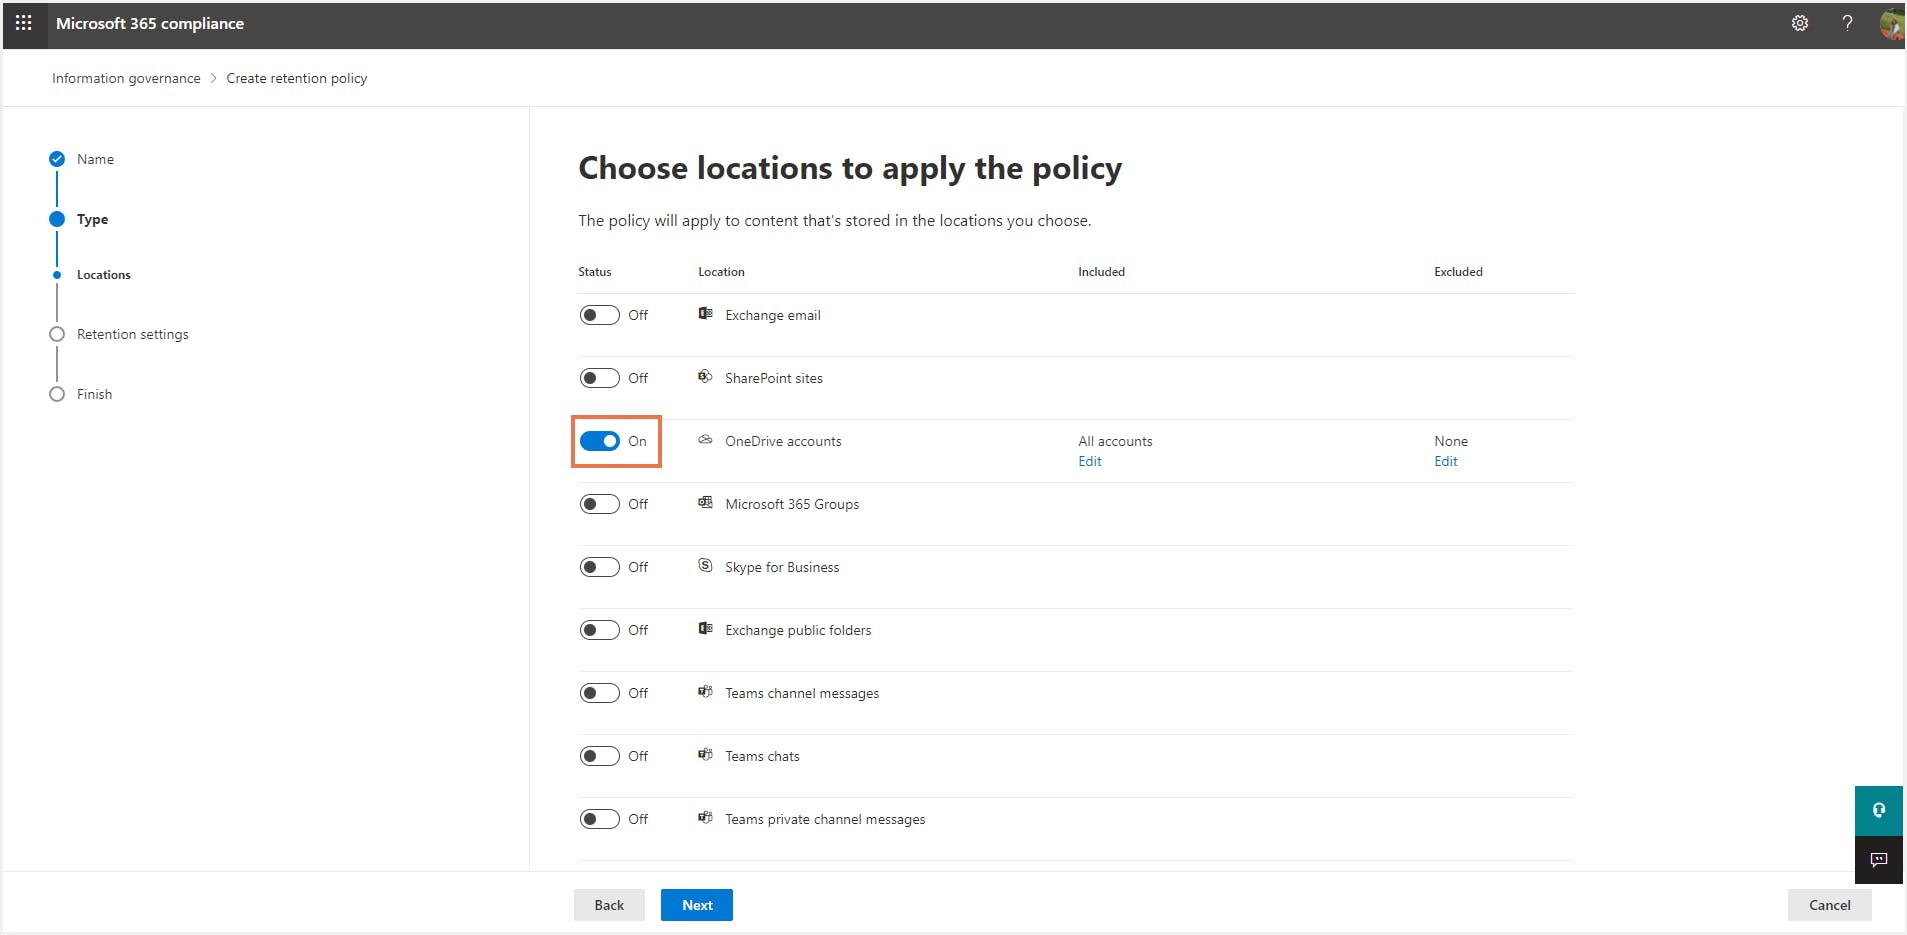This screenshot has width=1907, height=935.
Task: Click the Skype for Business icon
Action: coord(705,566)
